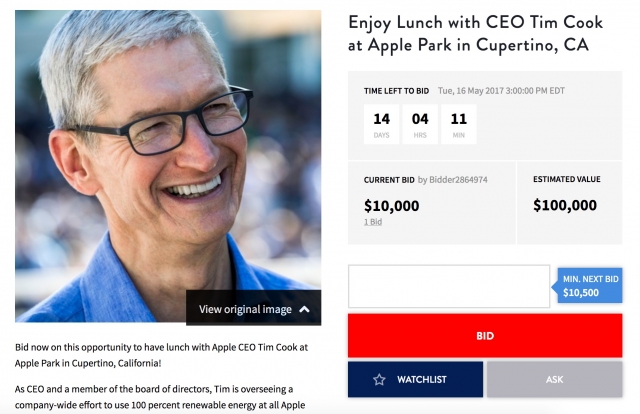Click the "As CEO and a member" paragraph
The width and height of the screenshot is (640, 414).
(x=162, y=396)
